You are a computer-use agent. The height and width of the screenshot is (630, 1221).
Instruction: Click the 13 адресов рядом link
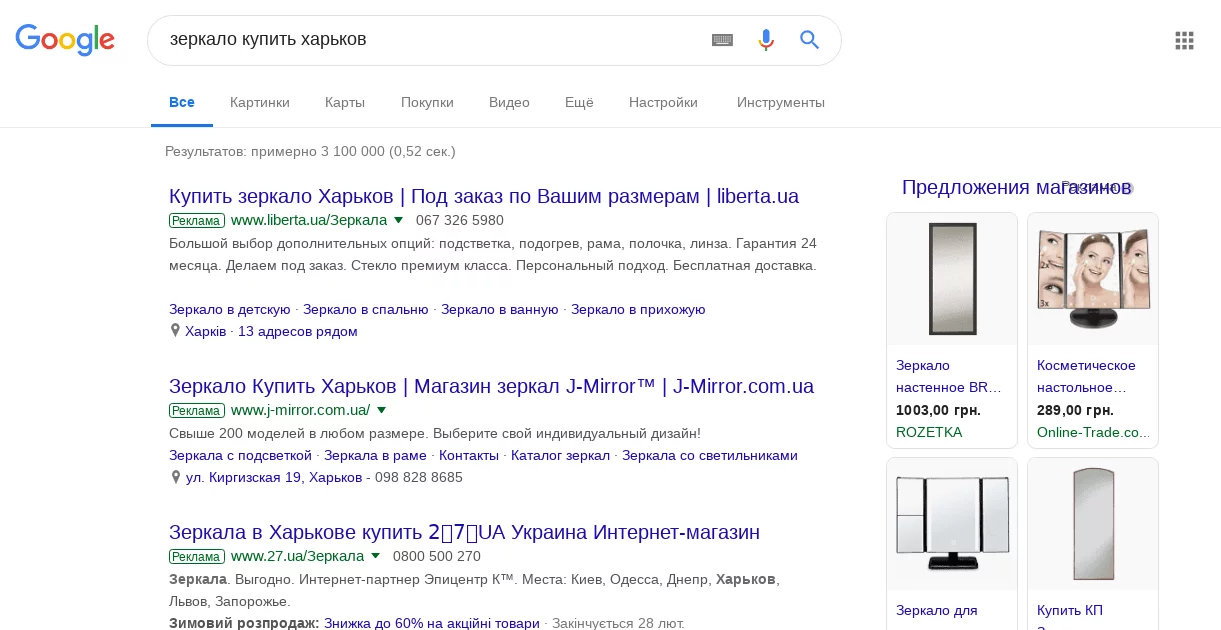[x=297, y=331]
